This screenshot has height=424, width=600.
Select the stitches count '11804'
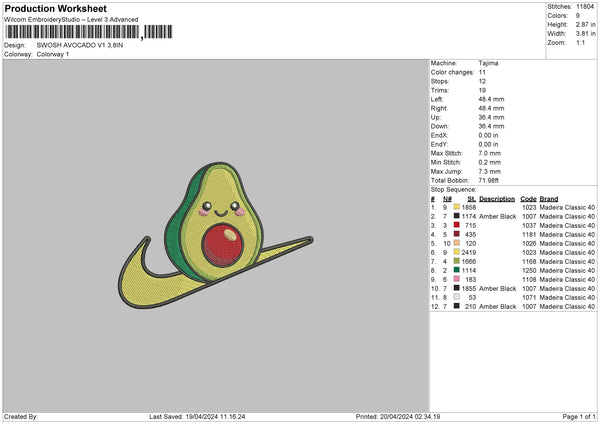tap(585, 7)
